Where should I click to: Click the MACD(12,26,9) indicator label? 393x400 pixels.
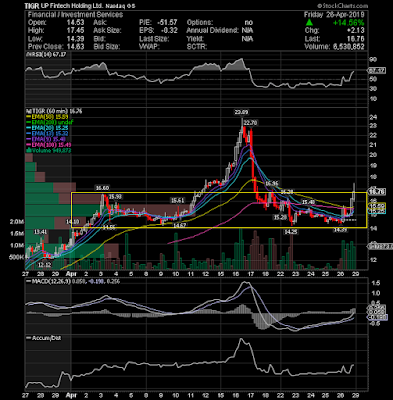[x=47, y=282]
